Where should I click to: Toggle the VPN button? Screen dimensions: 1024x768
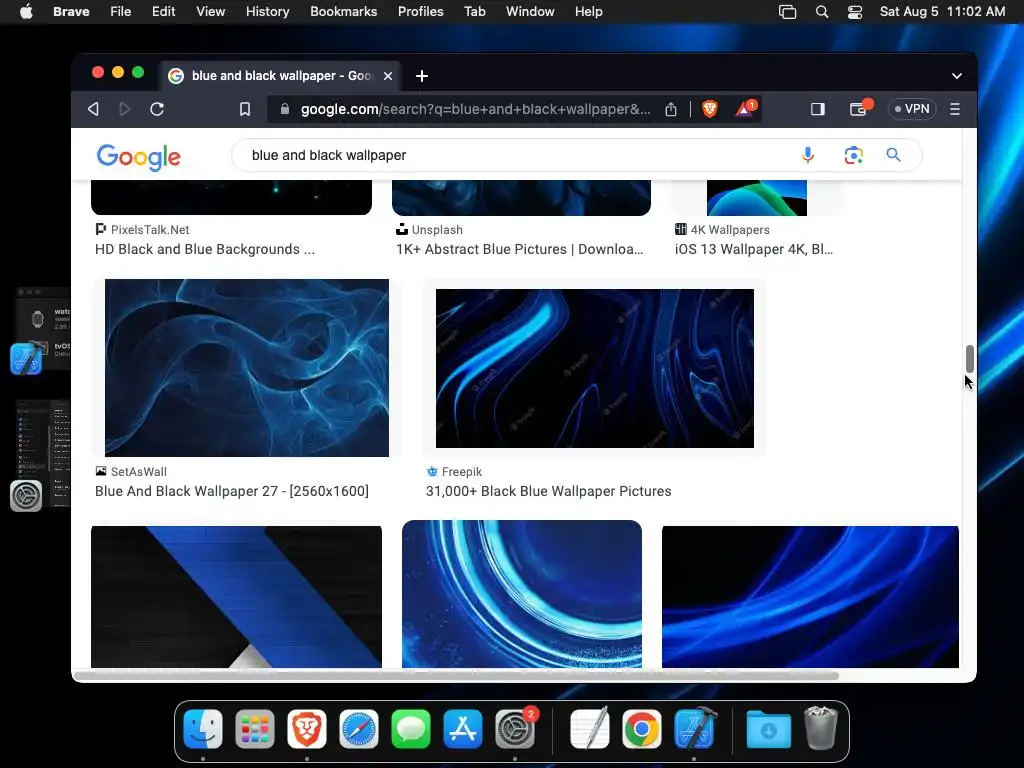click(x=912, y=109)
